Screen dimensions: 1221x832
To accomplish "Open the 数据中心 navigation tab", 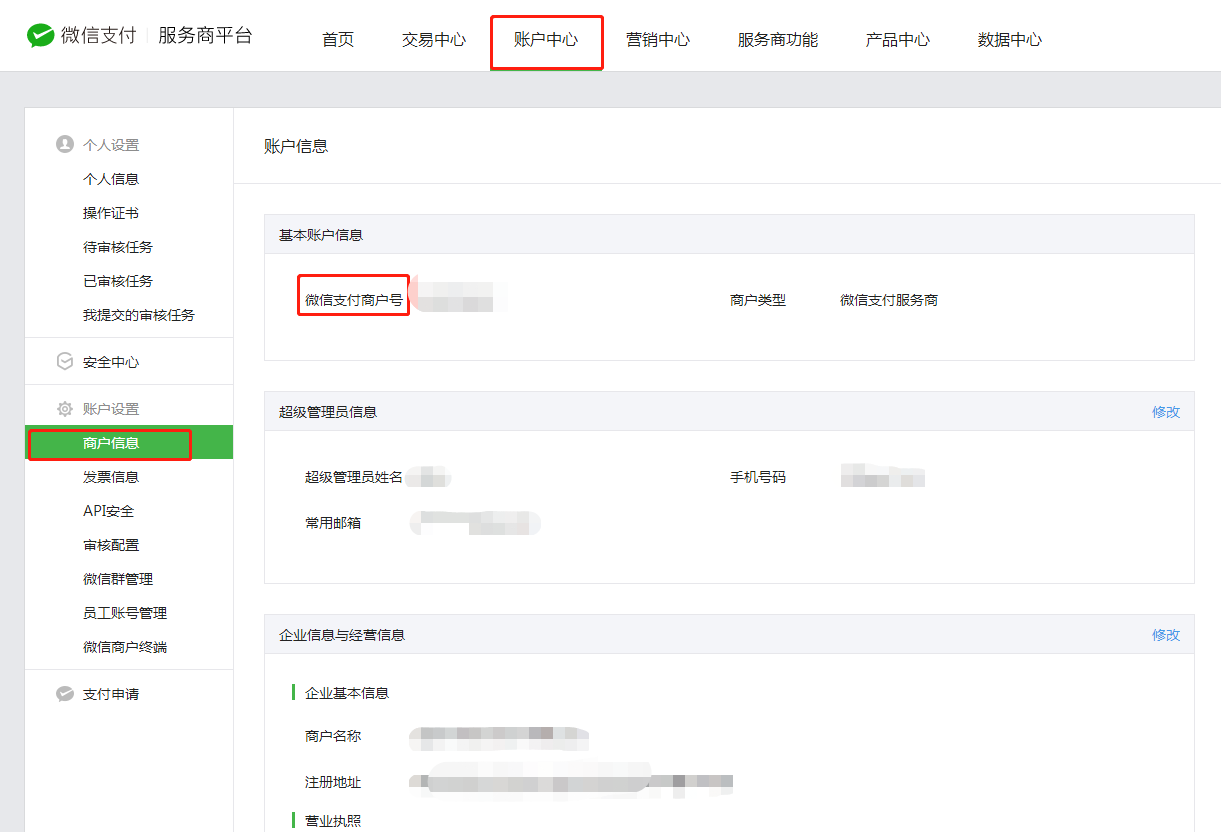I will click(x=1010, y=40).
